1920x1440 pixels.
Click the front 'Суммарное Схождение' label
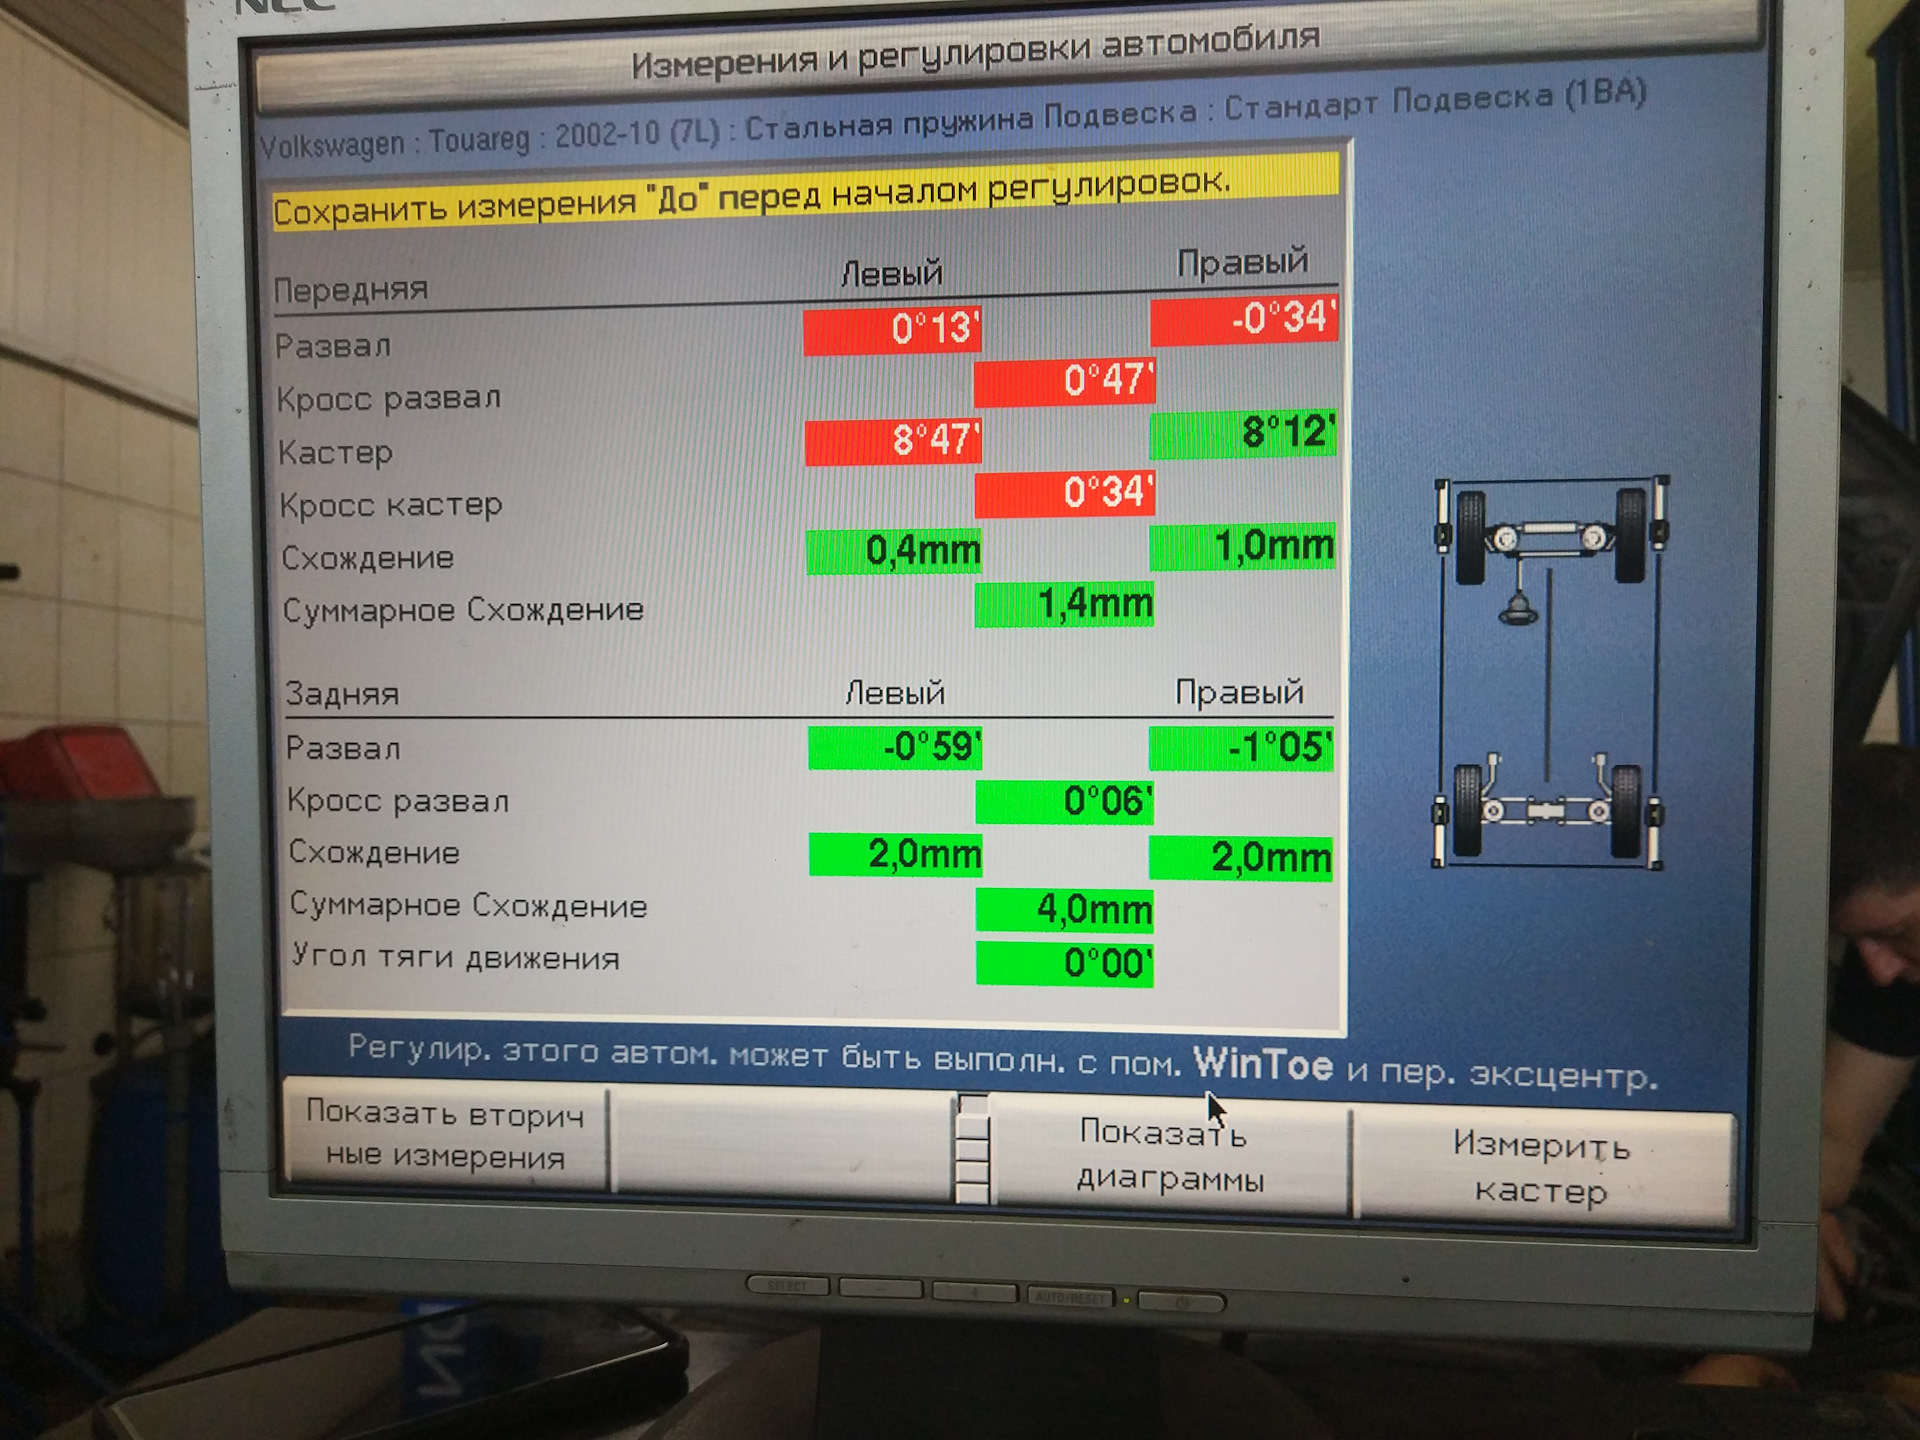pos(463,610)
